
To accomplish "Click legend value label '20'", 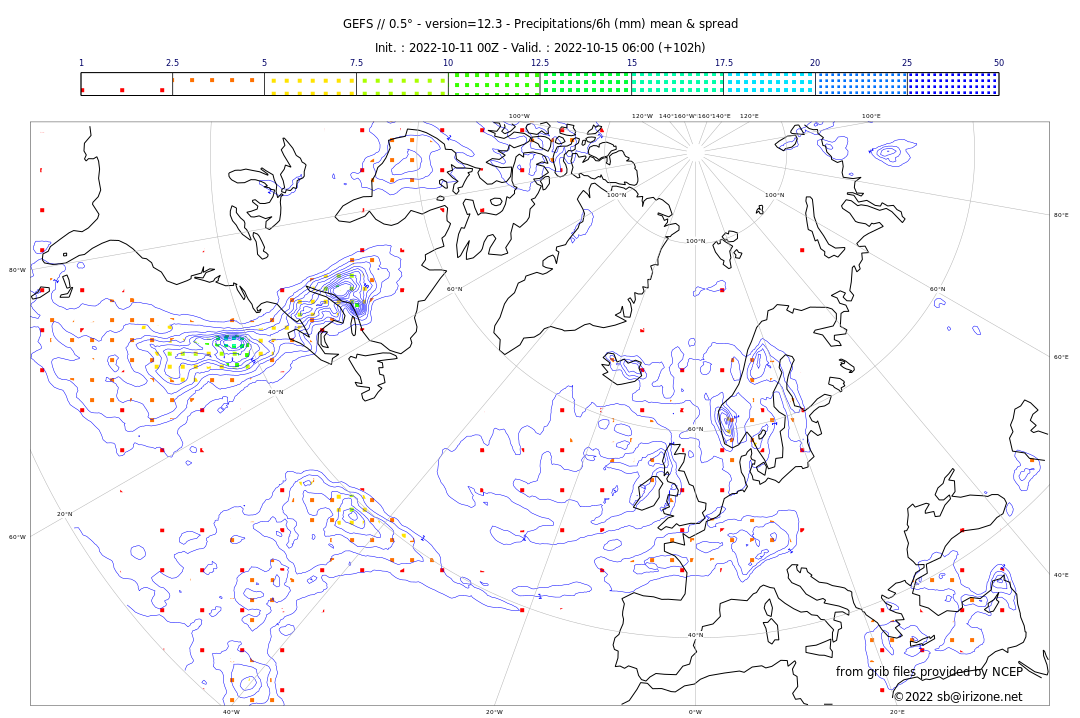I will click(815, 63).
